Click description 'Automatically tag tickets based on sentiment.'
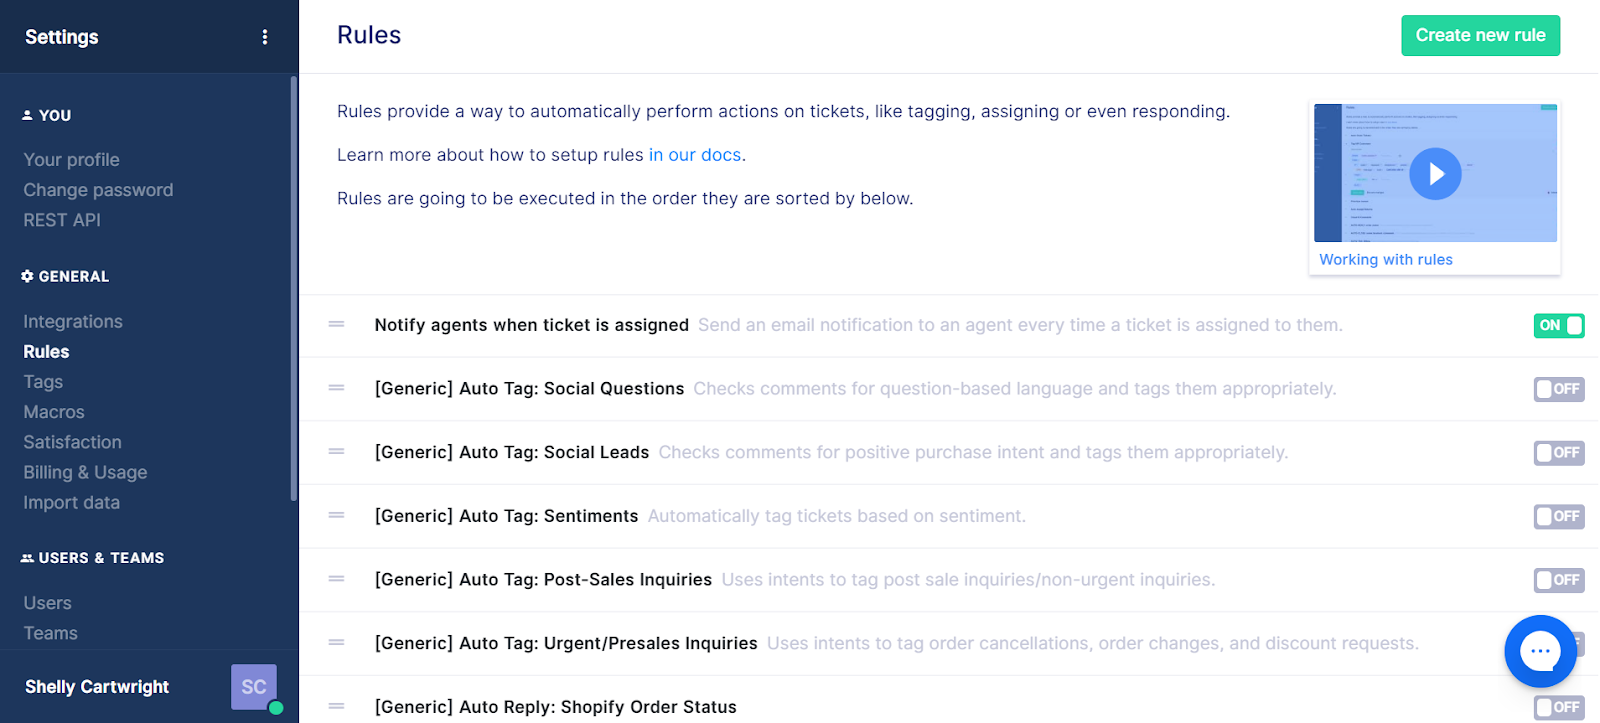 click(836, 516)
